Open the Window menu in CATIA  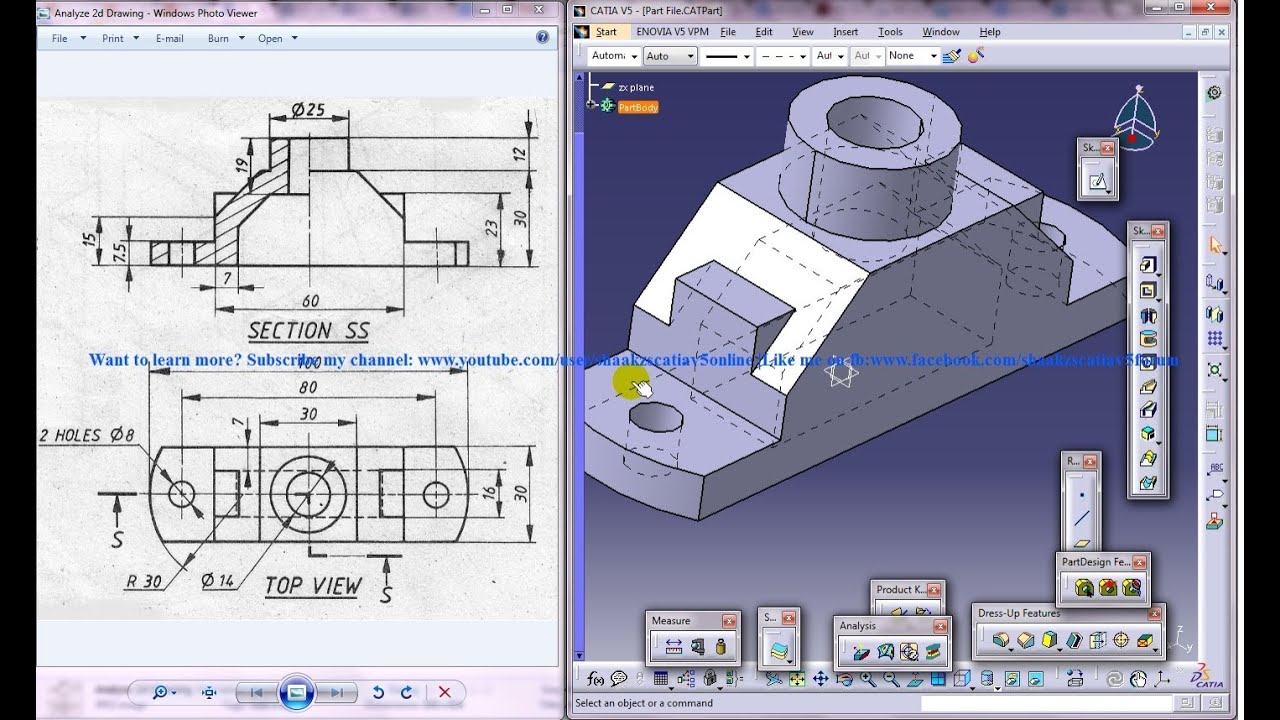[x=941, y=32]
